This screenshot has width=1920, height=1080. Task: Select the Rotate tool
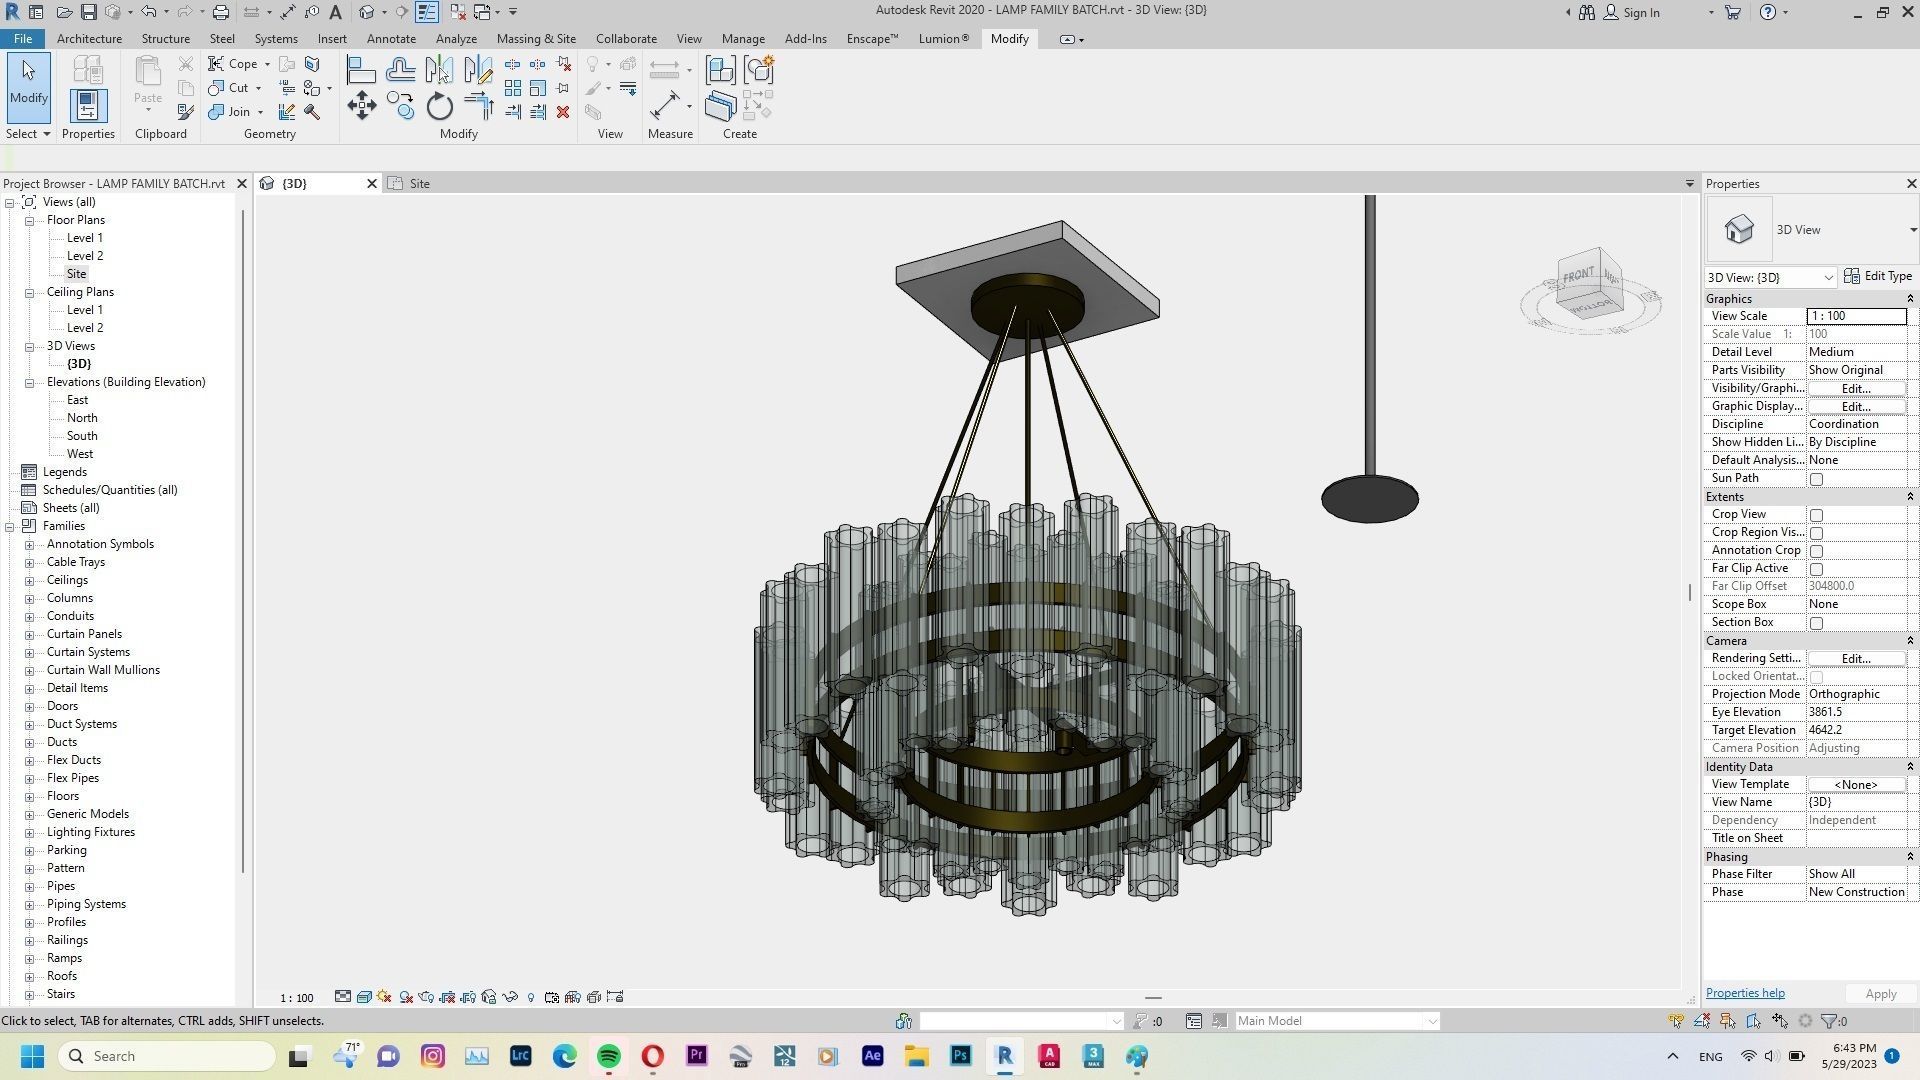click(439, 106)
